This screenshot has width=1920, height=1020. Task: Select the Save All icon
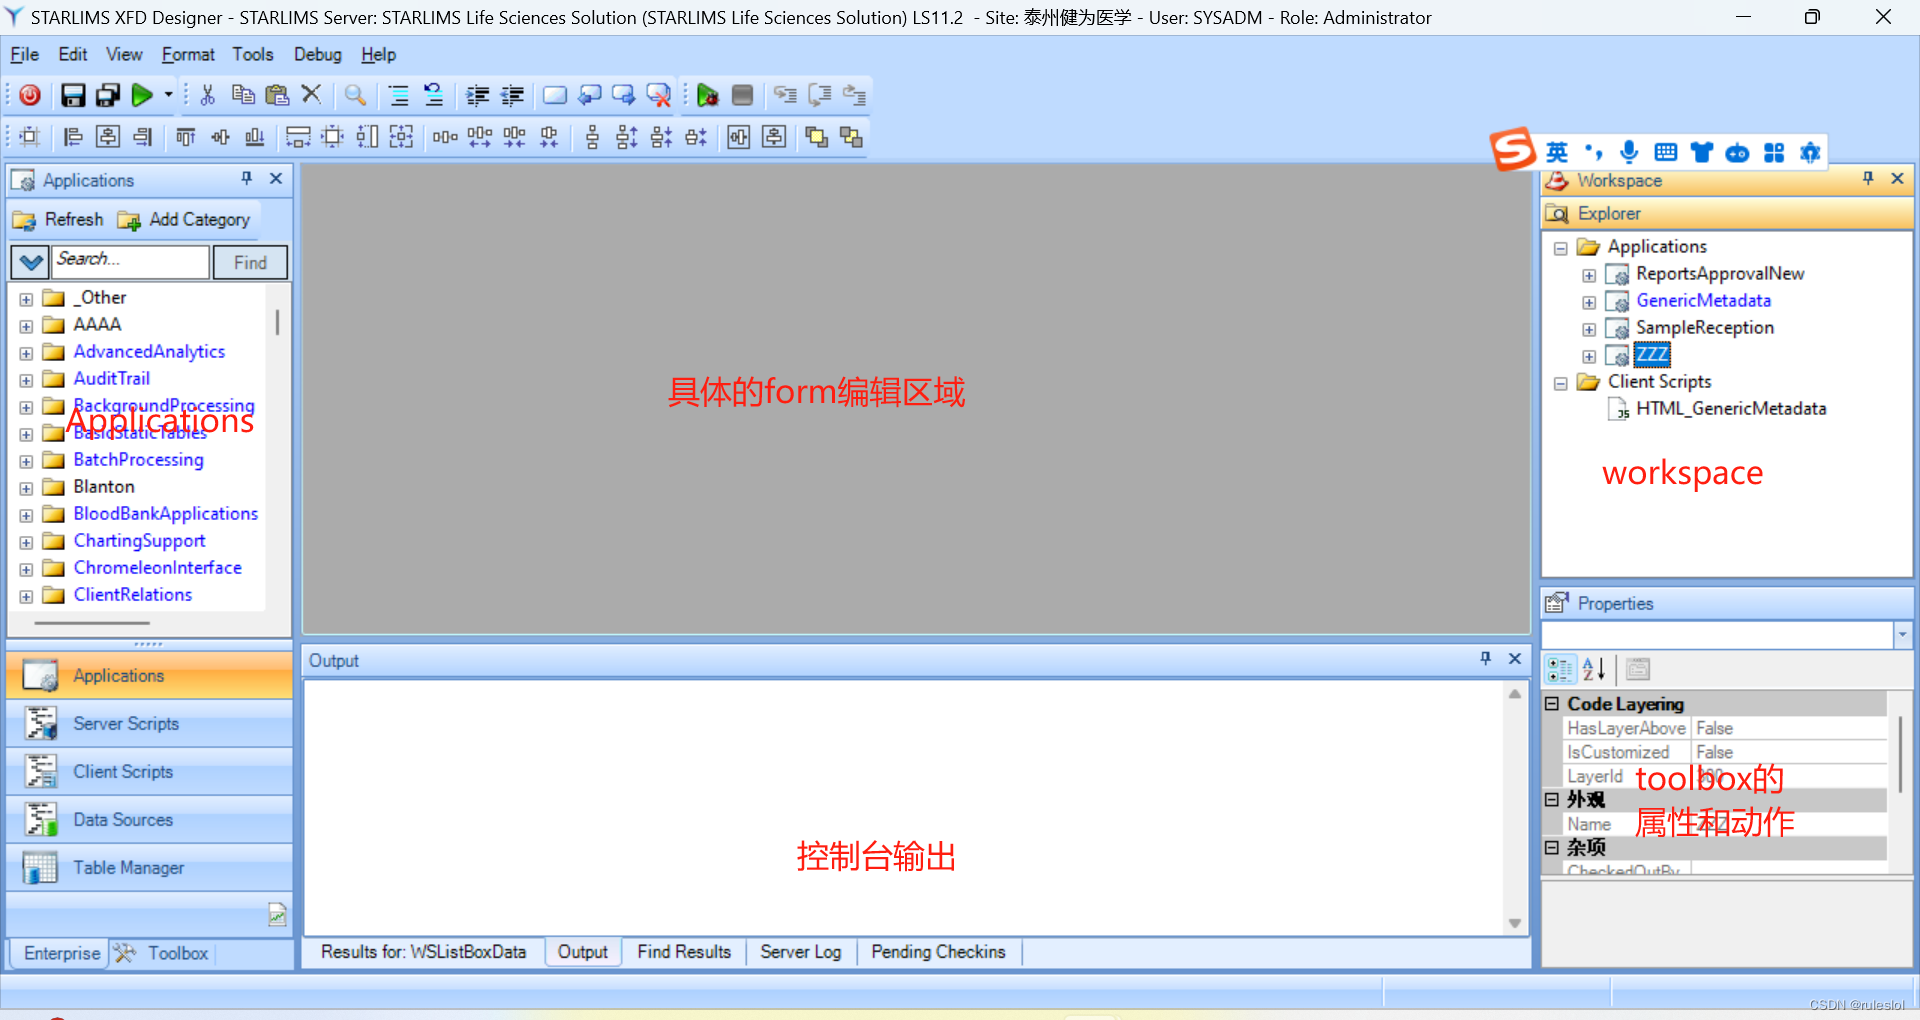pyautogui.click(x=107, y=95)
